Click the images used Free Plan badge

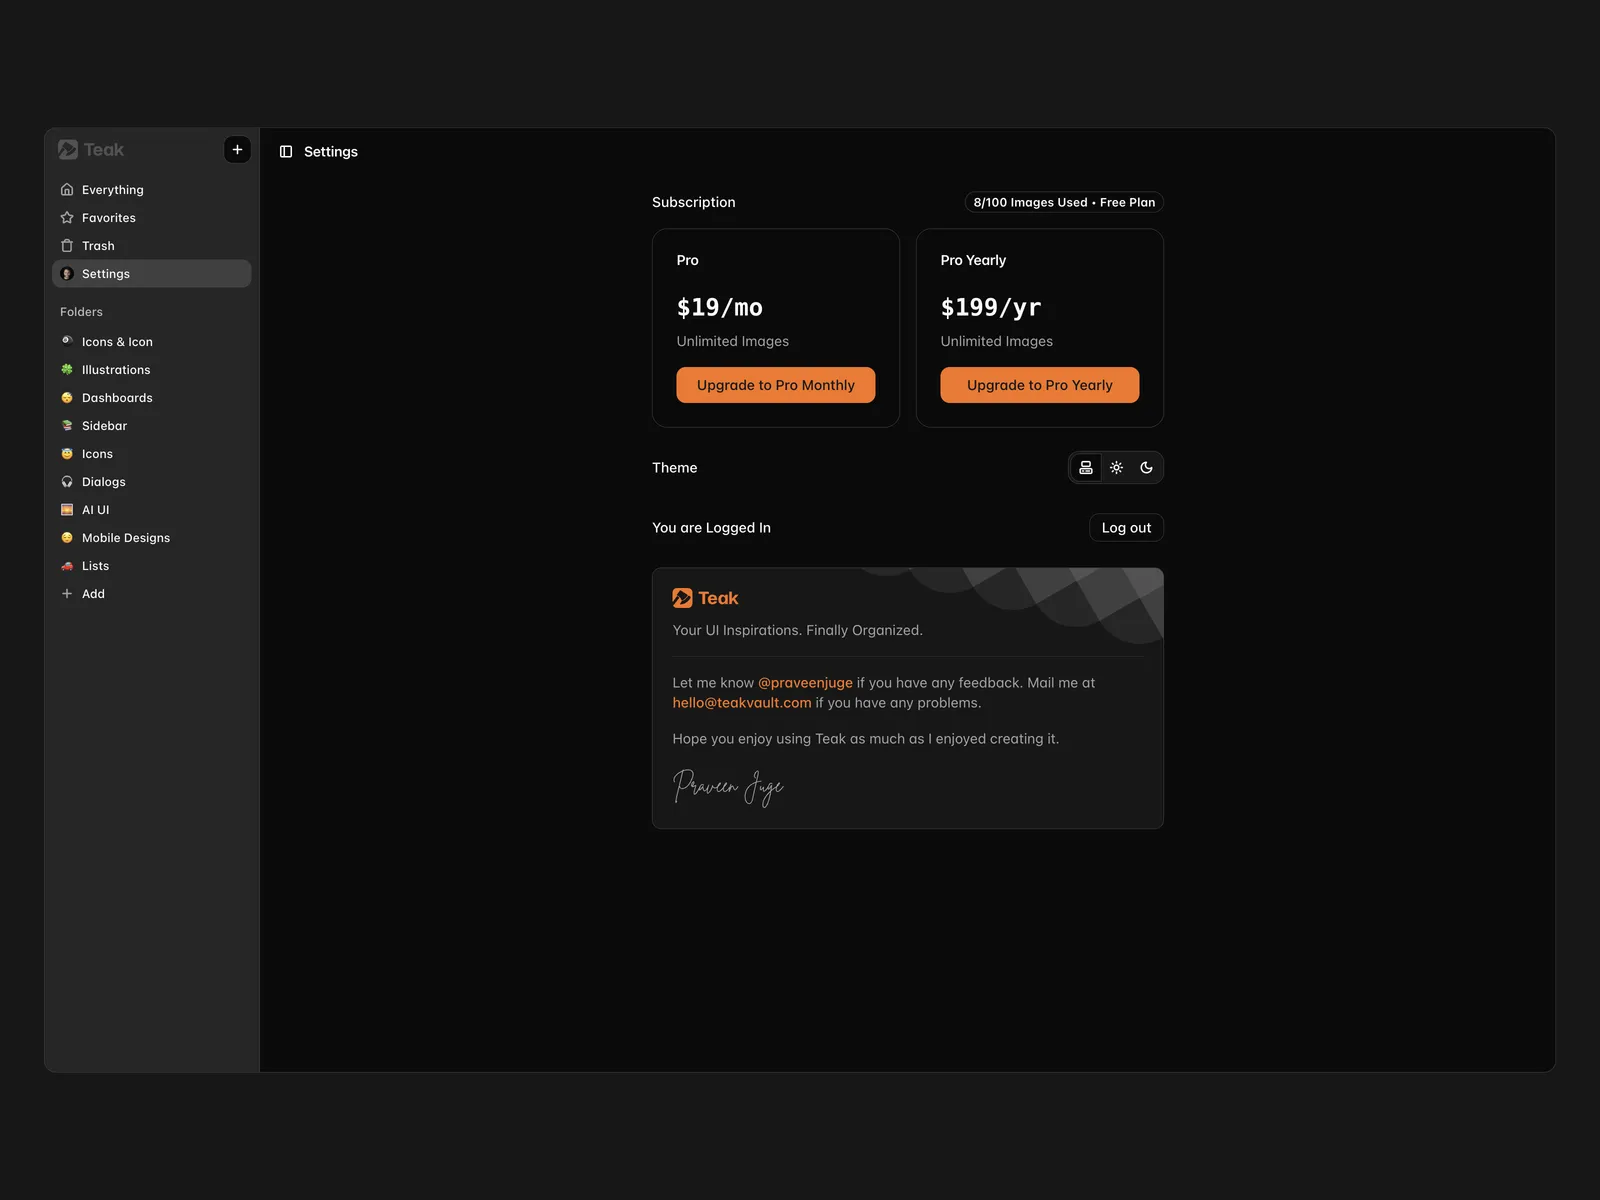click(1063, 202)
